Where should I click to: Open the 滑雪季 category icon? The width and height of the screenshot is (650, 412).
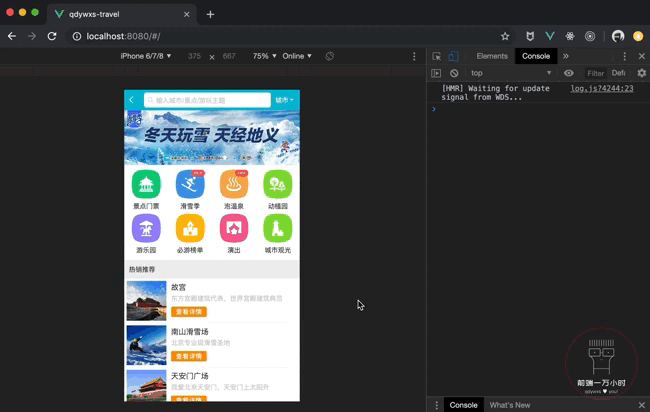pyautogui.click(x=190, y=184)
